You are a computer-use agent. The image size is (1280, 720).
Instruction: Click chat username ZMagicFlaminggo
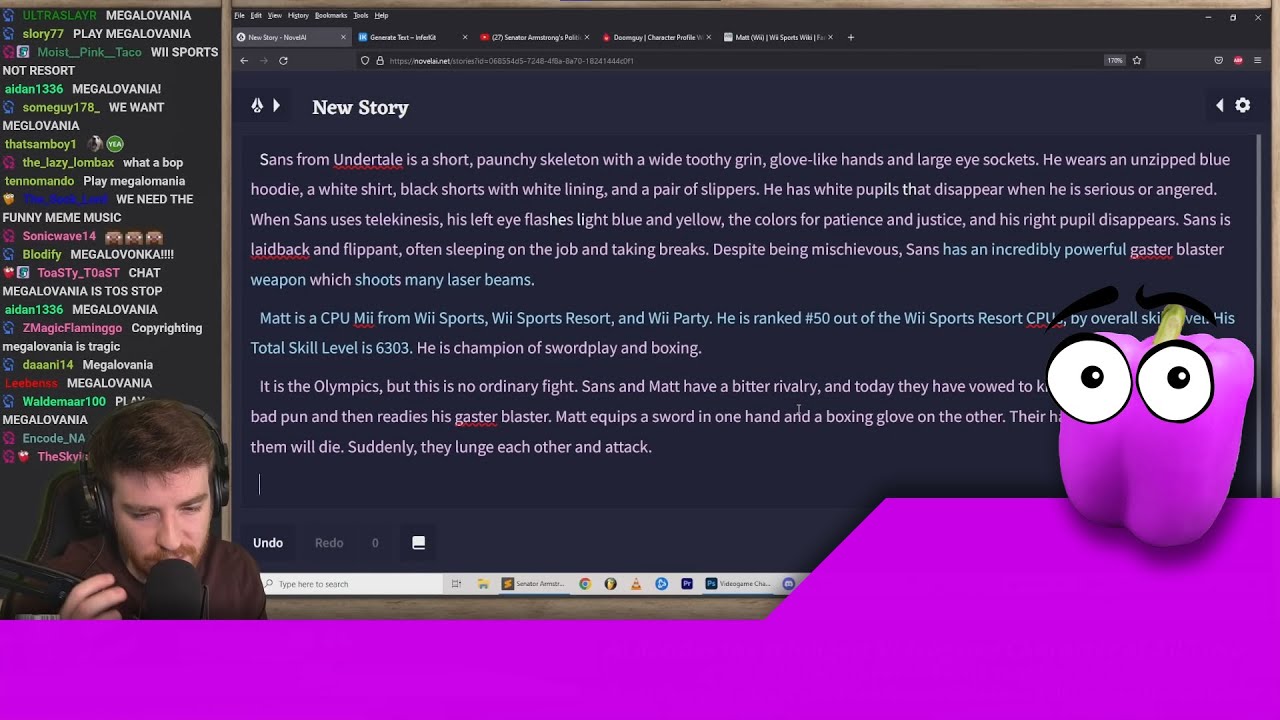pyautogui.click(x=72, y=328)
